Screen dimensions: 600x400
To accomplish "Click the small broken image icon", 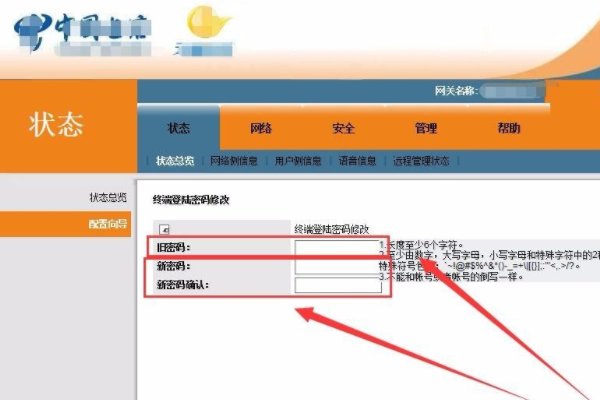I will tap(164, 229).
